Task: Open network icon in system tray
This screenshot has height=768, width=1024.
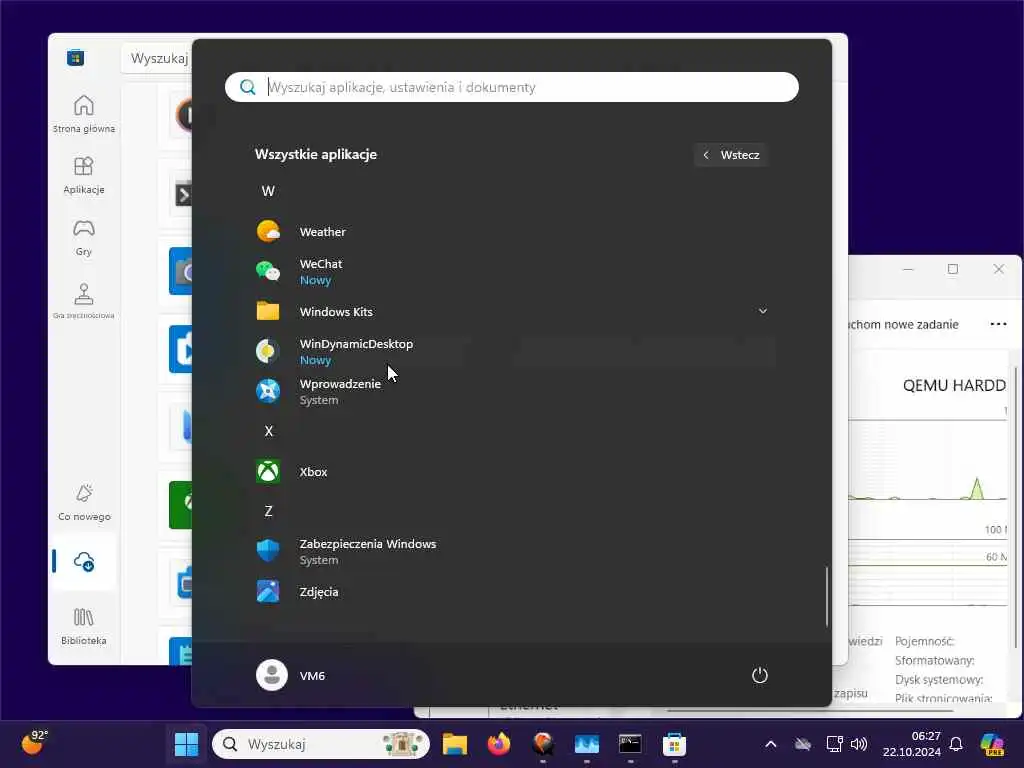Action: pos(834,744)
